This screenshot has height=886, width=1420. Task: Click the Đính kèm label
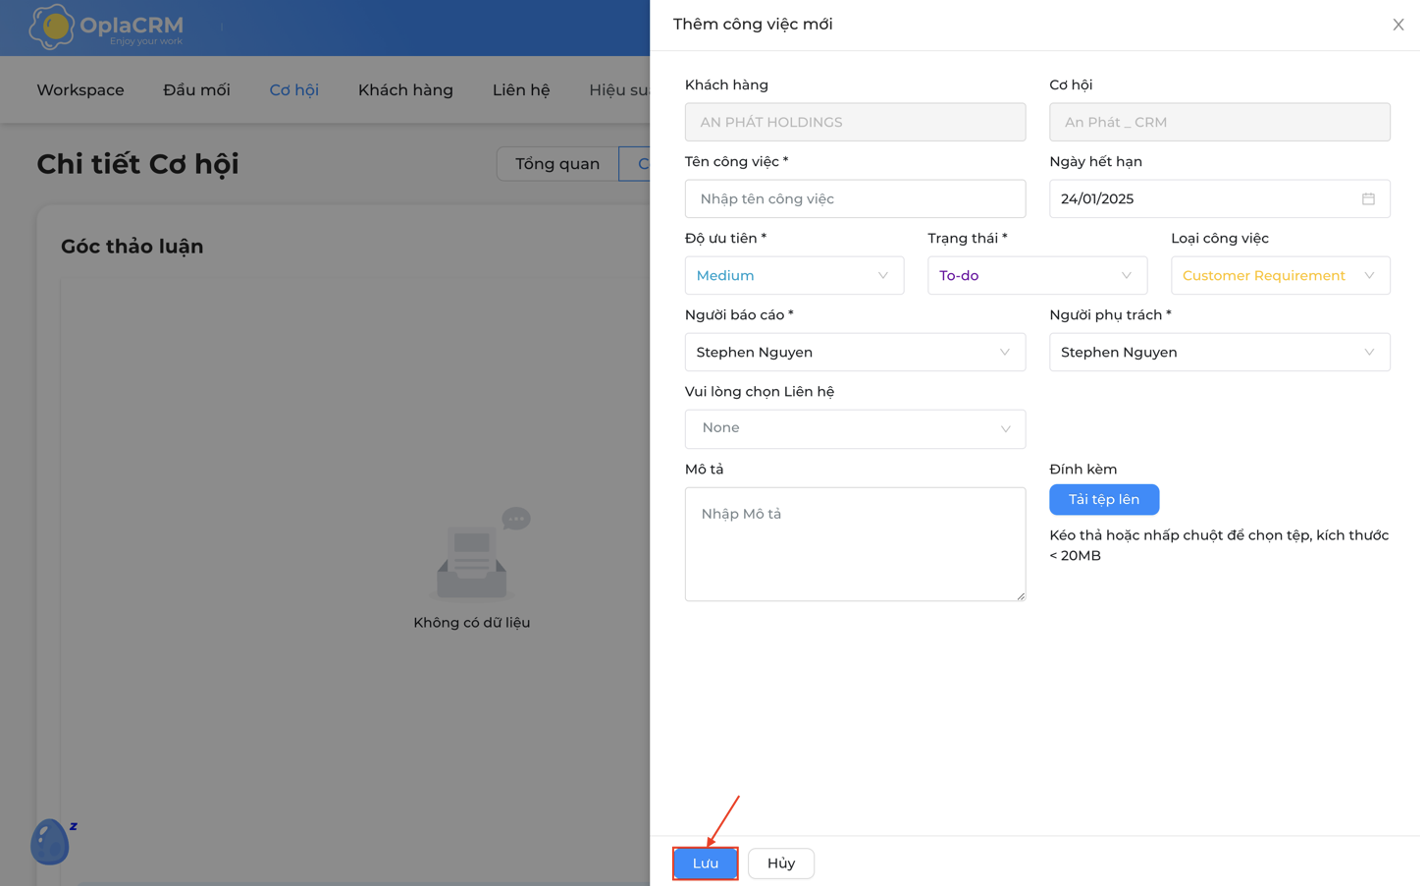click(x=1083, y=469)
